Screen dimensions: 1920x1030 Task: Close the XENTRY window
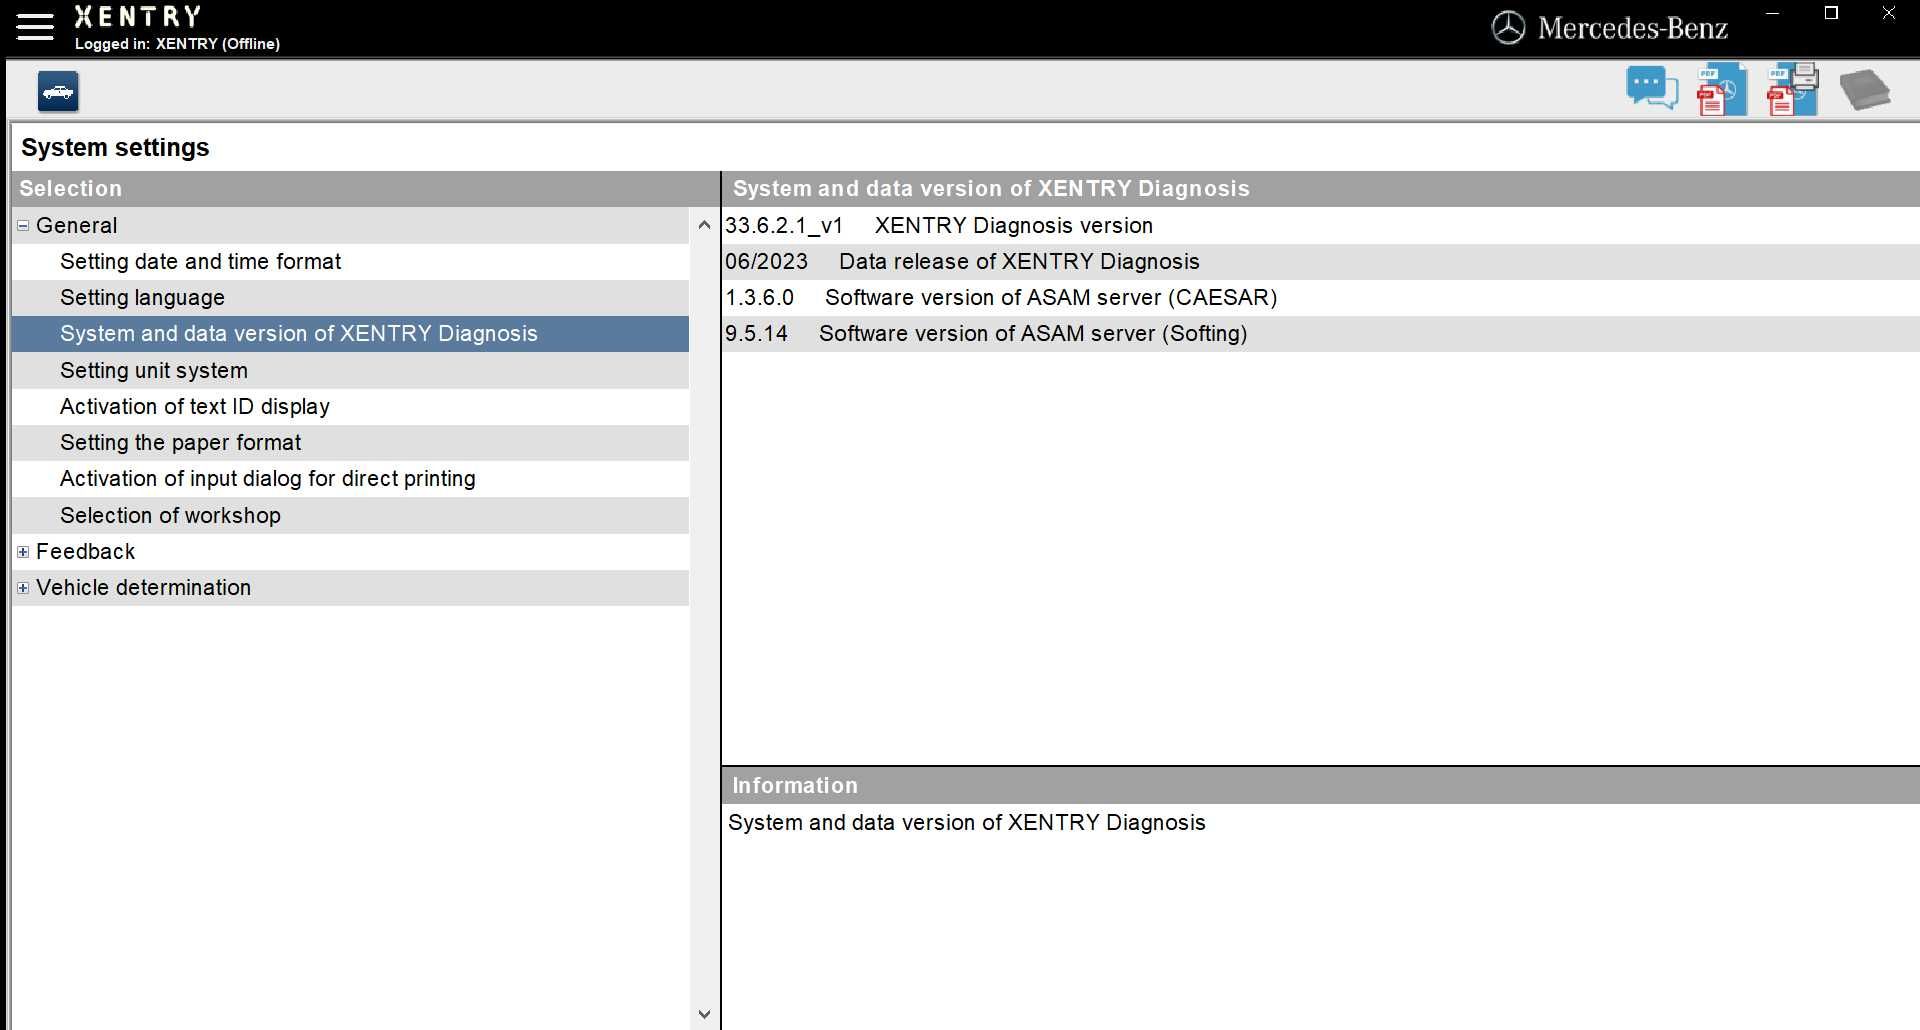tap(1888, 14)
